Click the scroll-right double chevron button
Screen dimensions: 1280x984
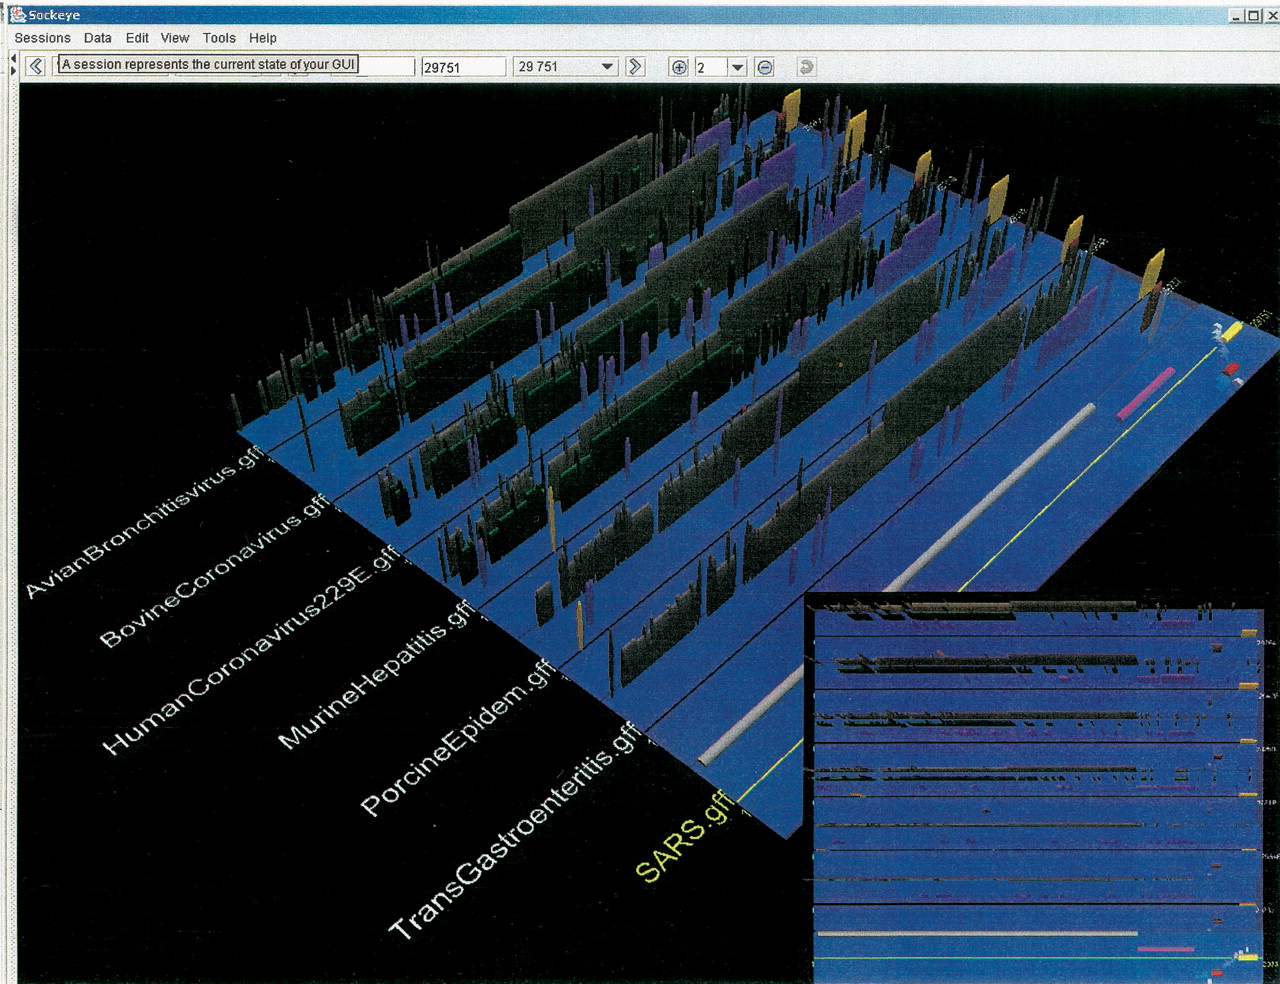(635, 67)
